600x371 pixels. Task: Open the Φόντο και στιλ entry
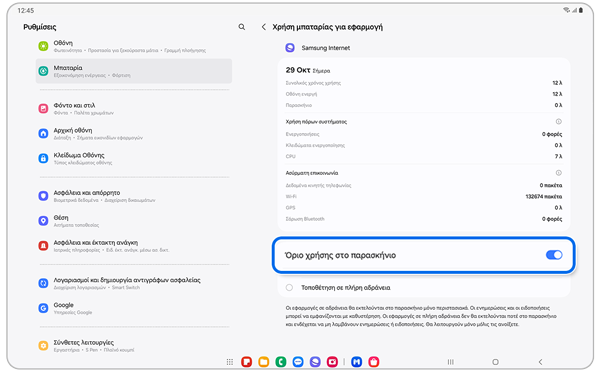[134, 109]
